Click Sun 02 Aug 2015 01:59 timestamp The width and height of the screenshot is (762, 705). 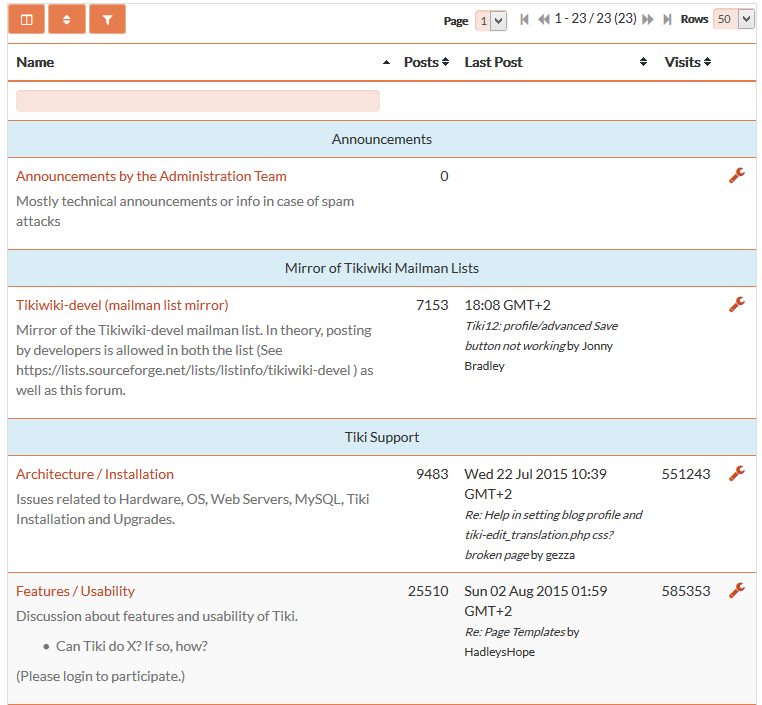[x=536, y=601]
